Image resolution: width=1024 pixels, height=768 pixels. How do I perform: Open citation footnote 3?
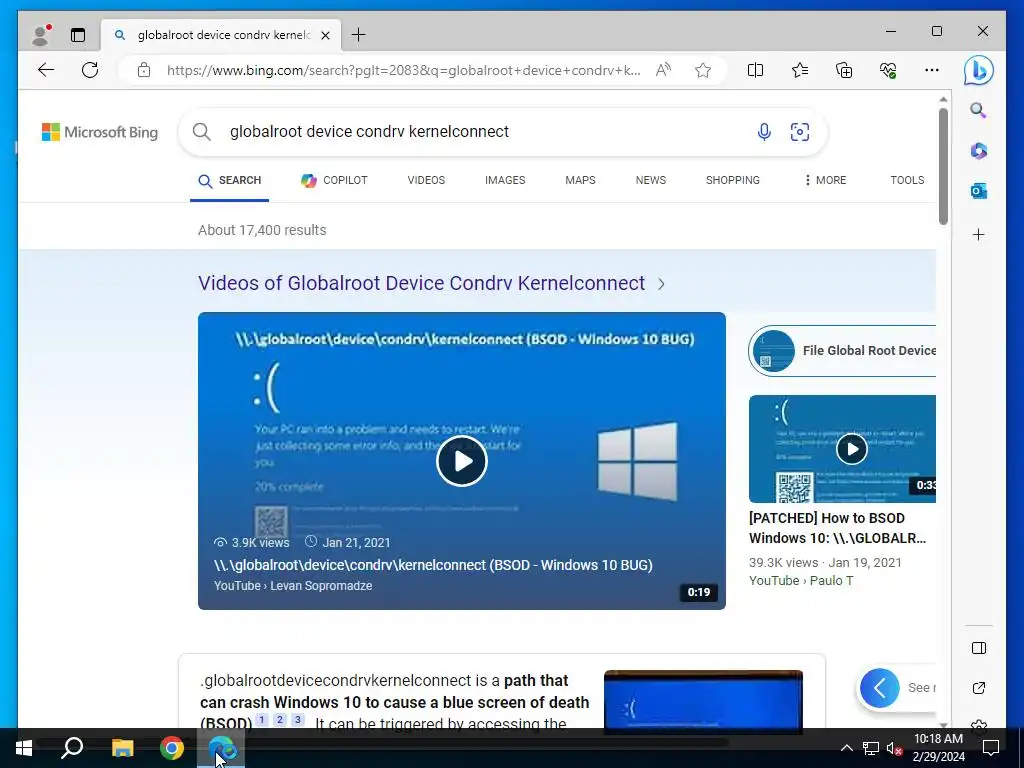[x=298, y=720]
